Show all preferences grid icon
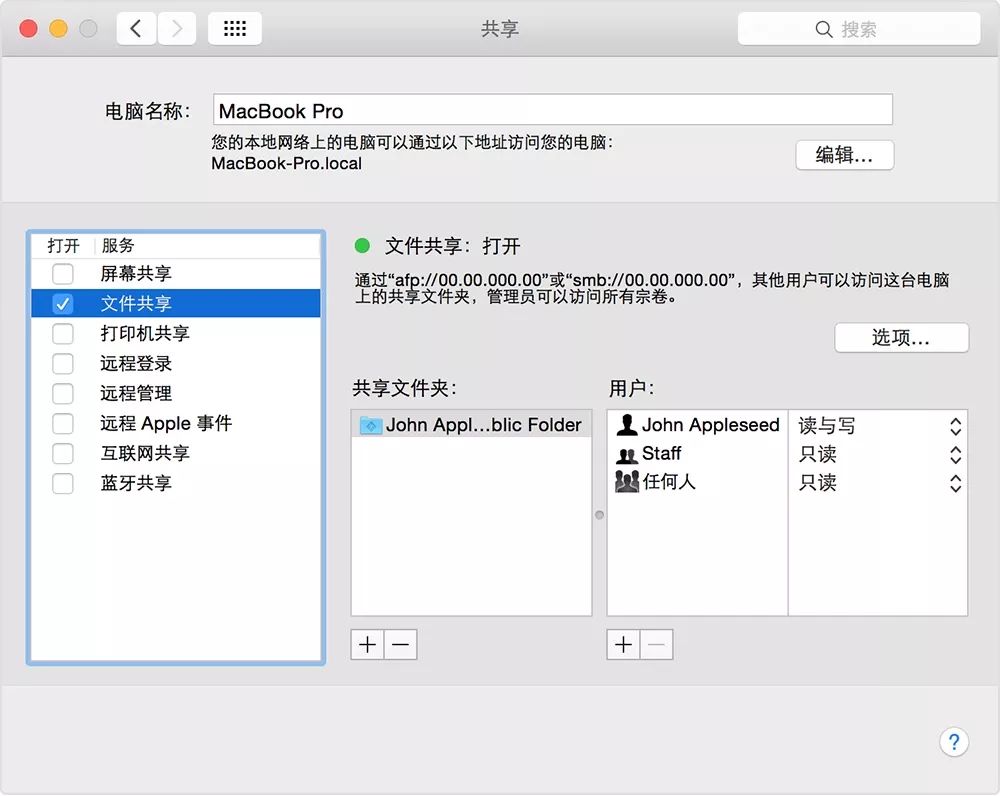 [x=235, y=29]
